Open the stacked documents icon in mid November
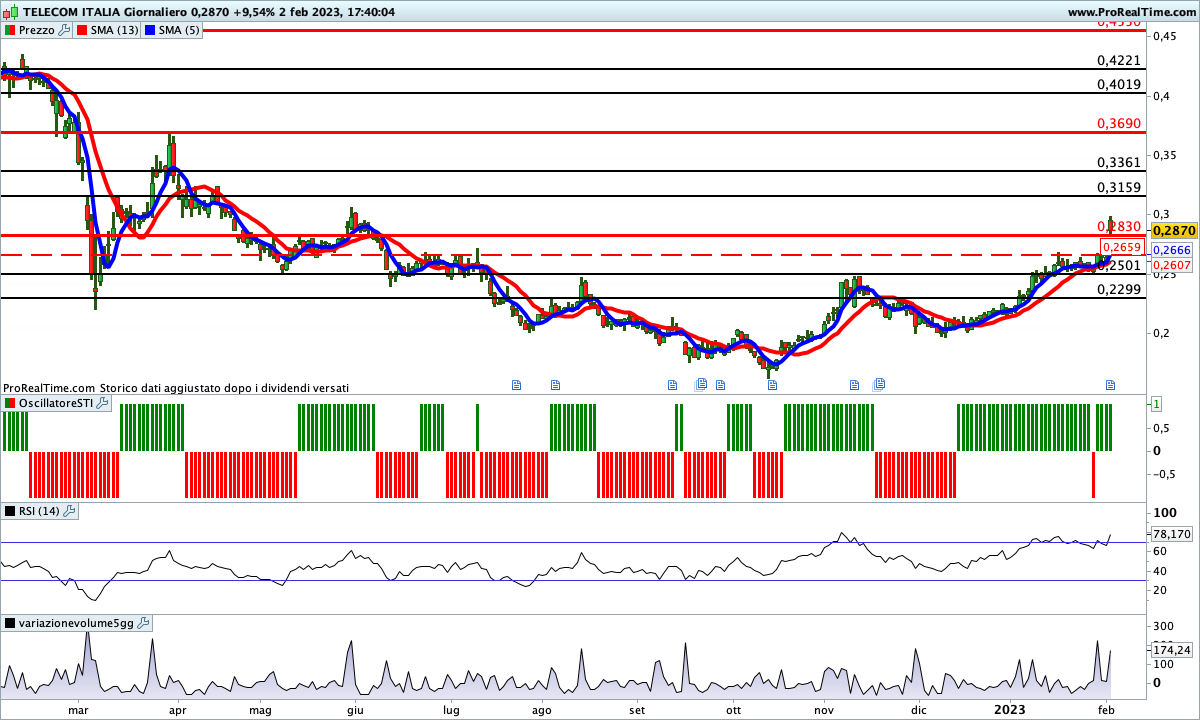The height and width of the screenshot is (720, 1200). click(879, 383)
